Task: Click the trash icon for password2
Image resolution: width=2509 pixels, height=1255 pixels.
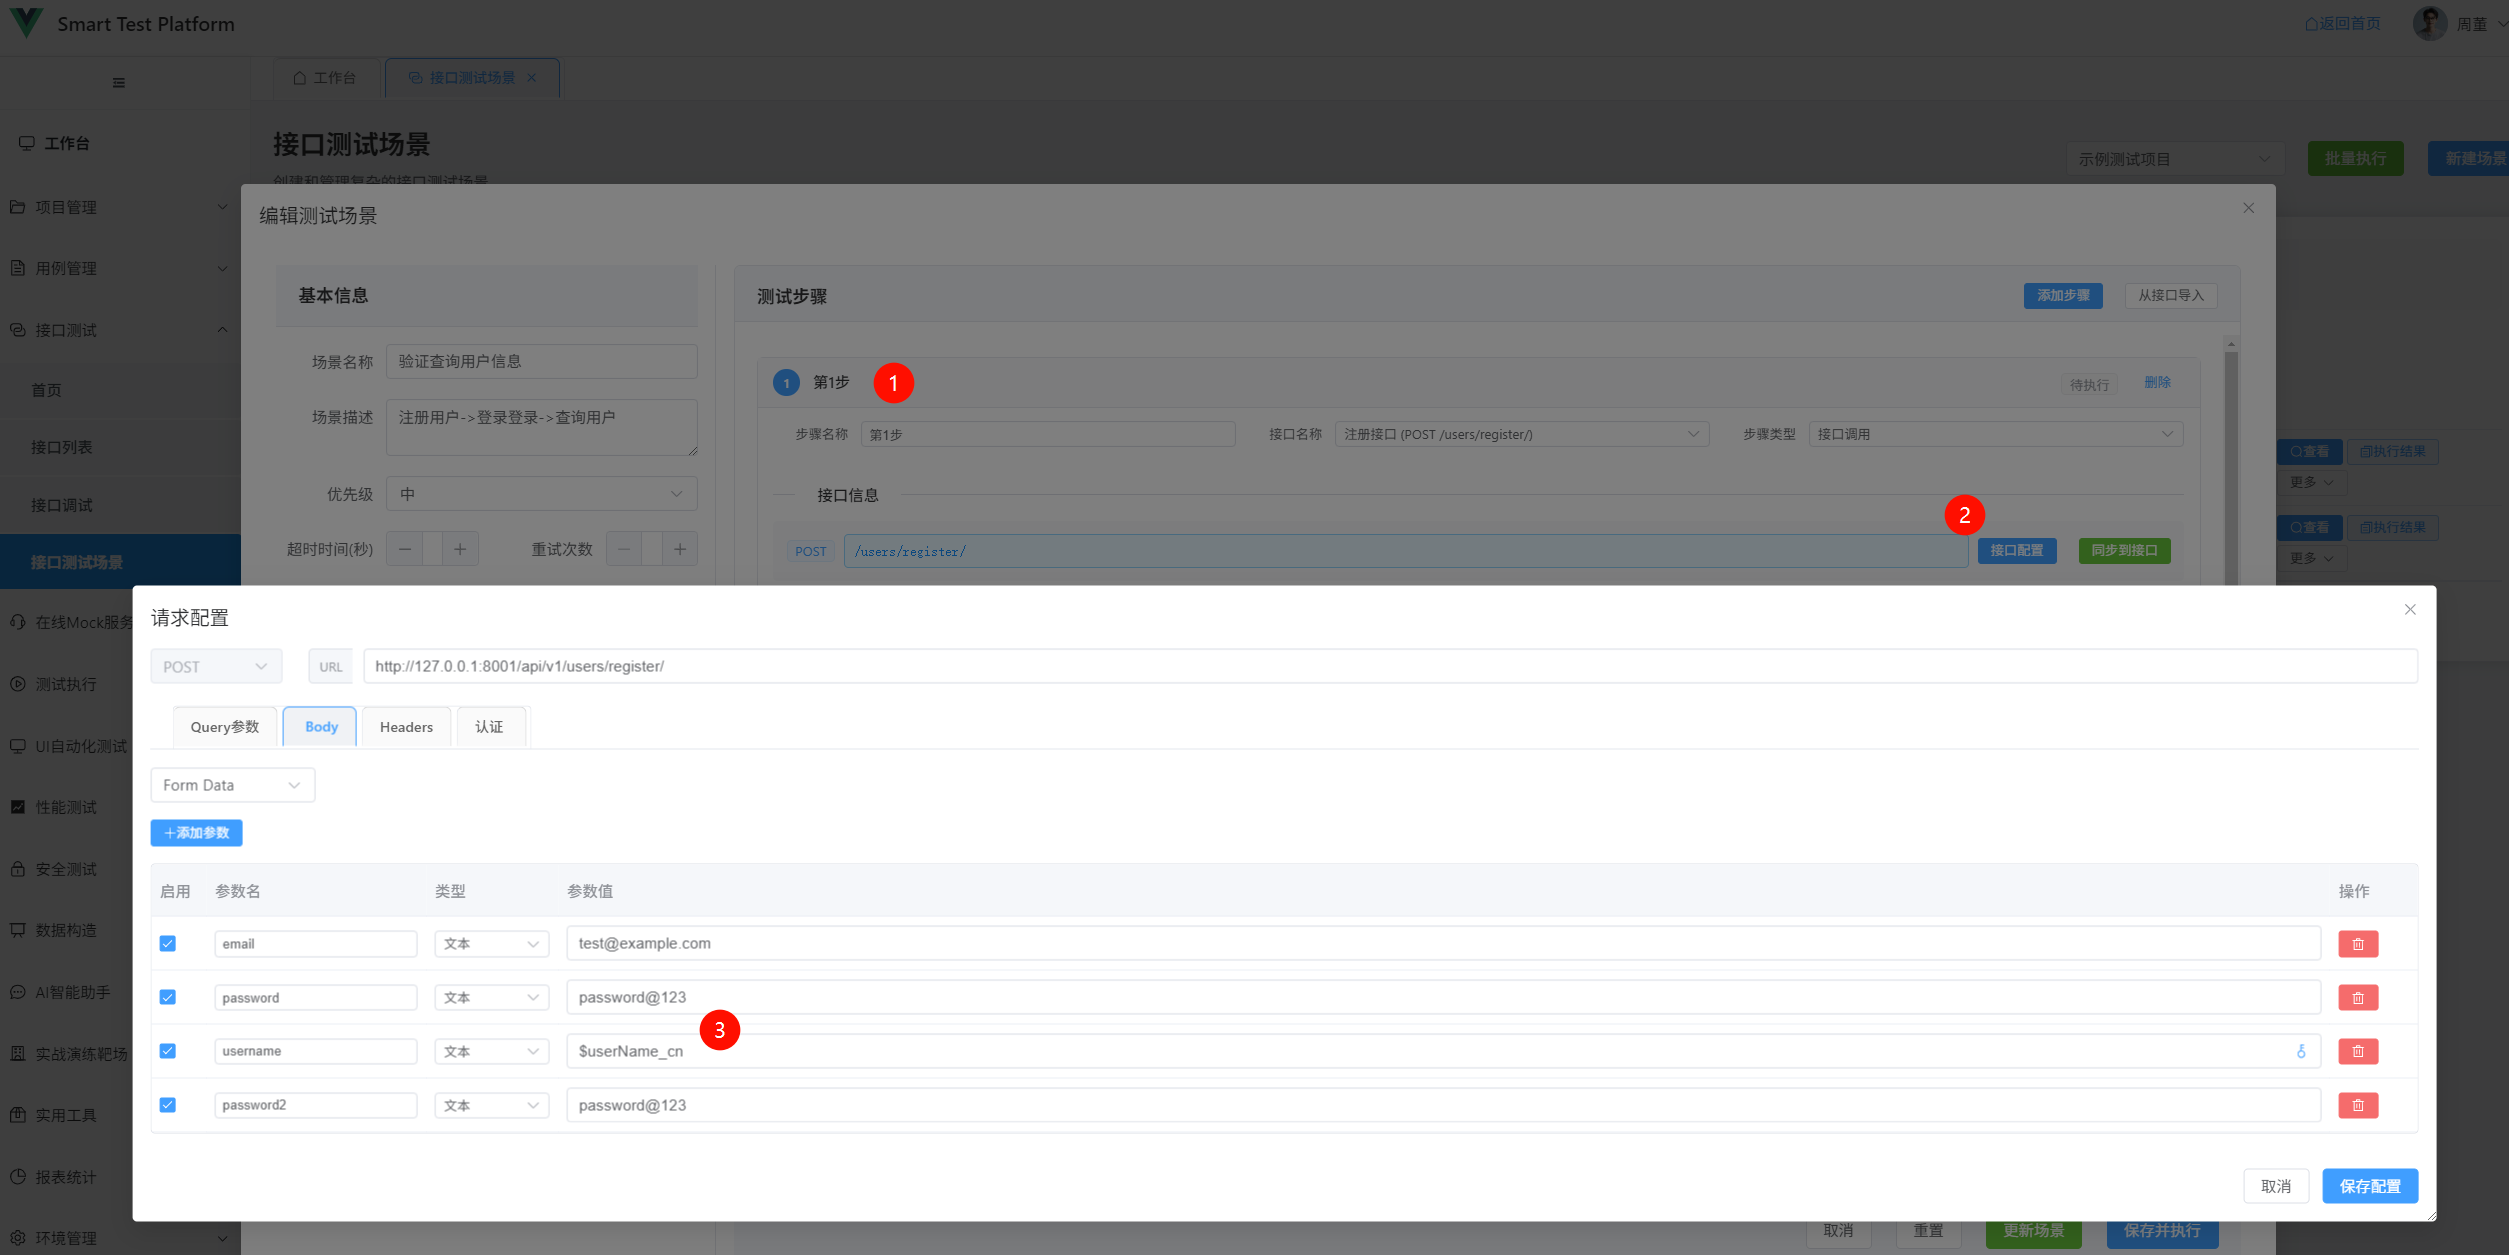Action: 2357,1105
